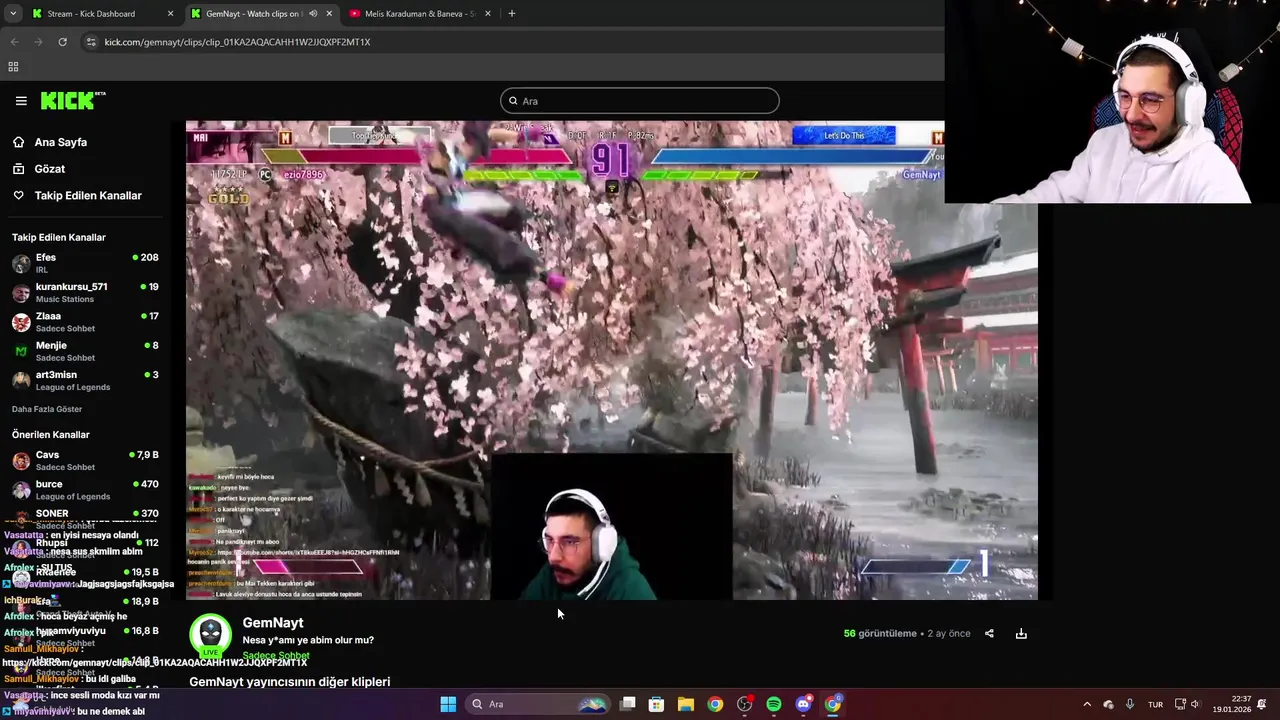1280x720 pixels.
Task: Select GemNayt Watch clips tab
Action: coord(261,14)
